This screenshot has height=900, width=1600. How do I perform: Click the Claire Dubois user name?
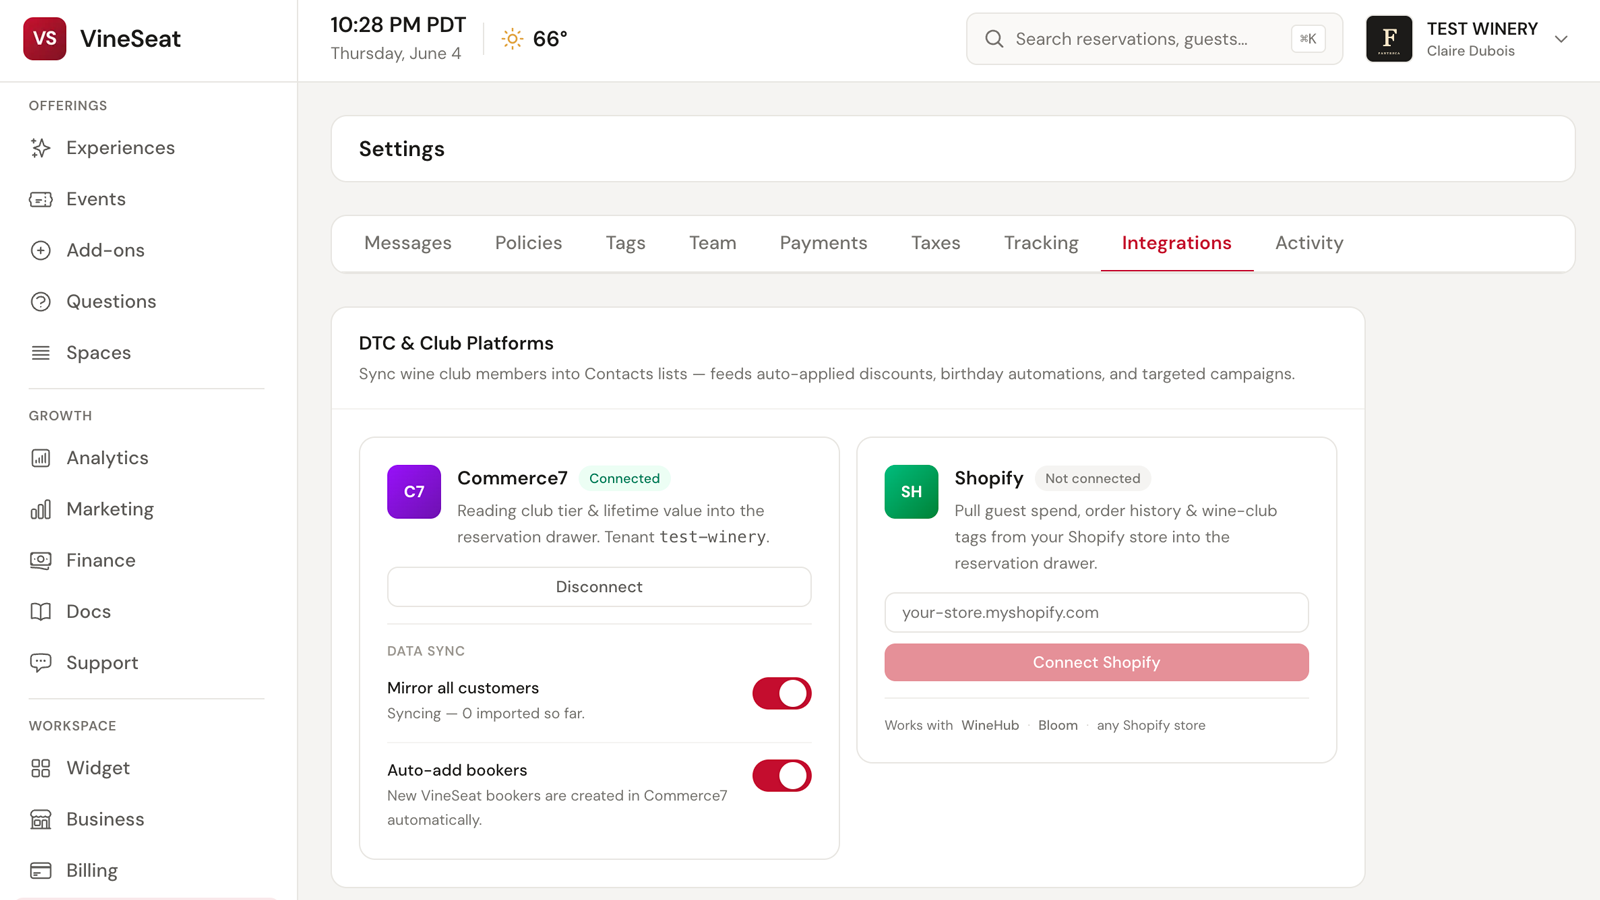(x=1470, y=51)
